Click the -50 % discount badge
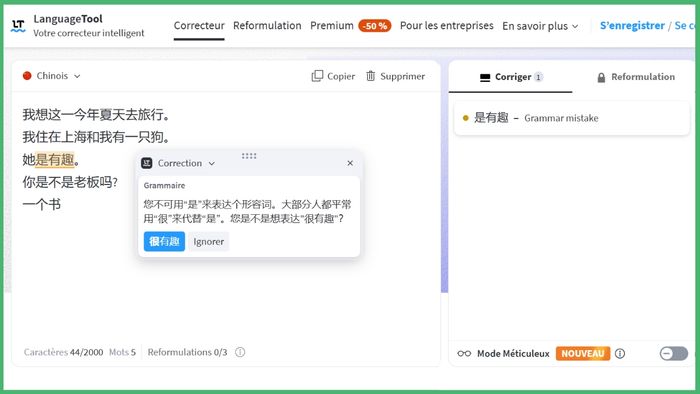 tap(375, 26)
